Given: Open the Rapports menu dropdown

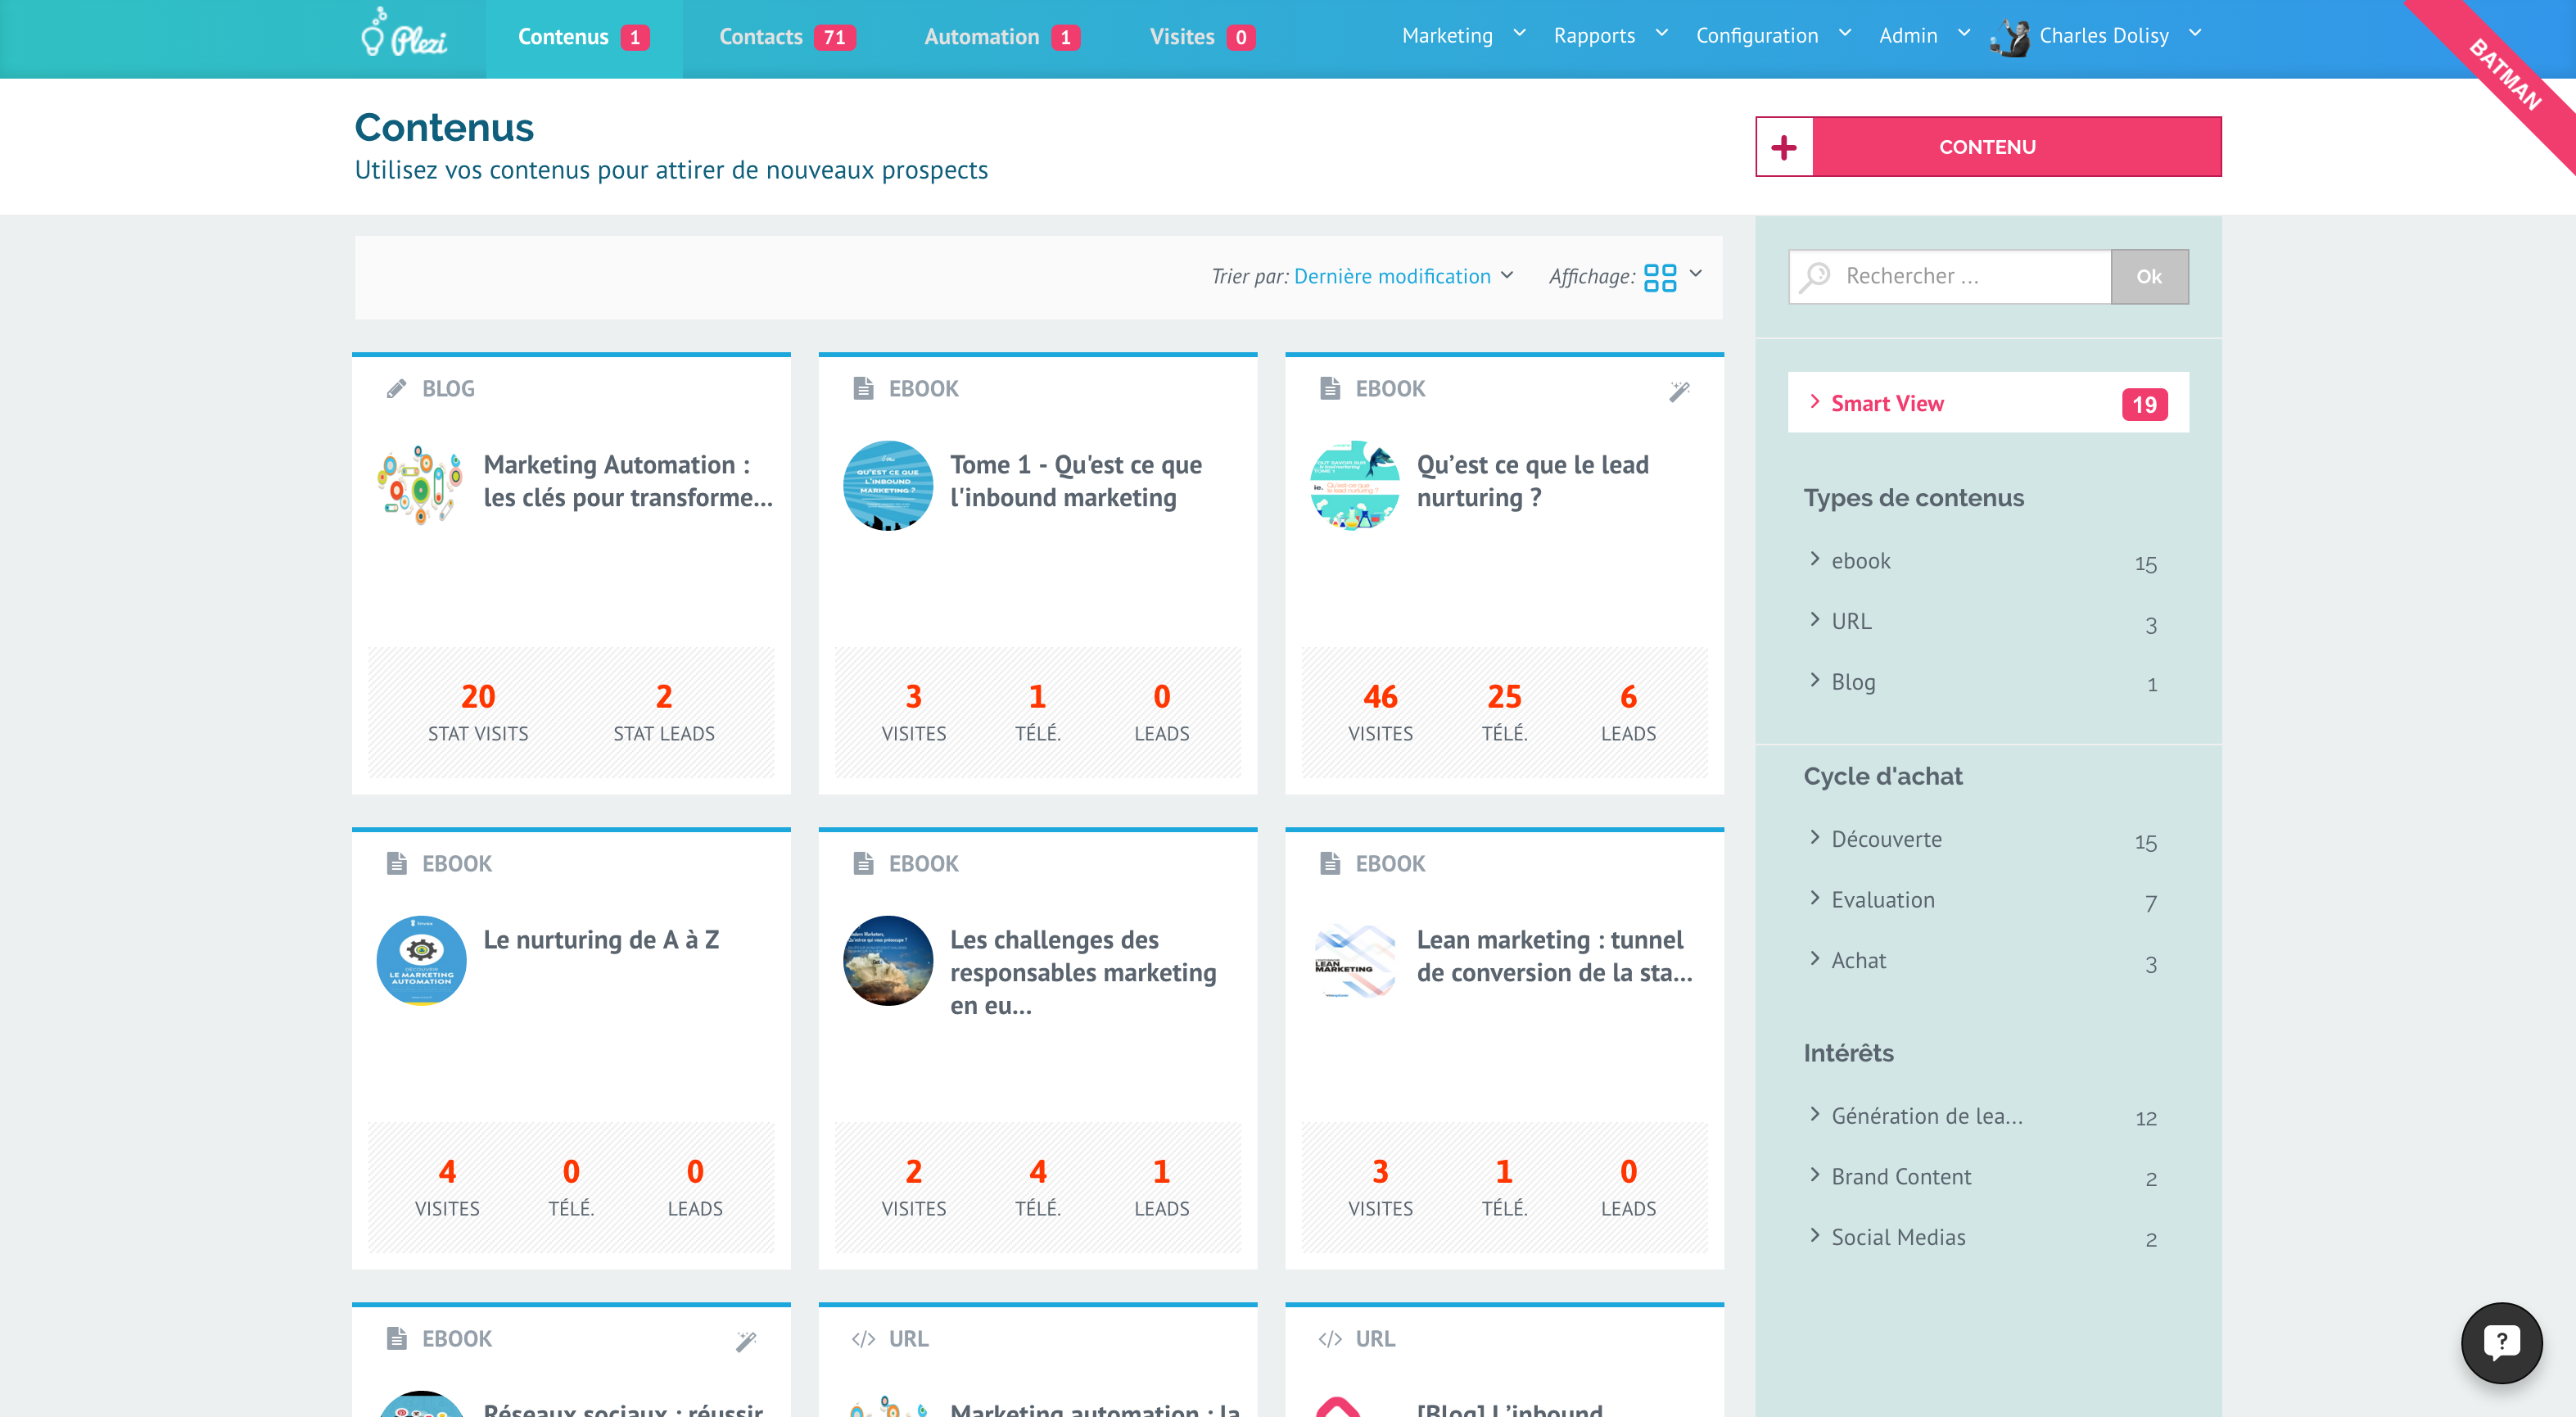Looking at the screenshot, I should point(1611,36).
